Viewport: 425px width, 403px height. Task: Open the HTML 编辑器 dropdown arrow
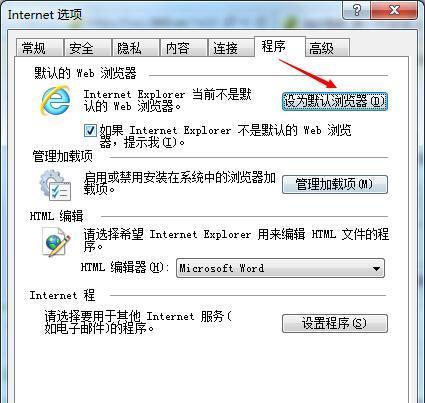pos(376,268)
